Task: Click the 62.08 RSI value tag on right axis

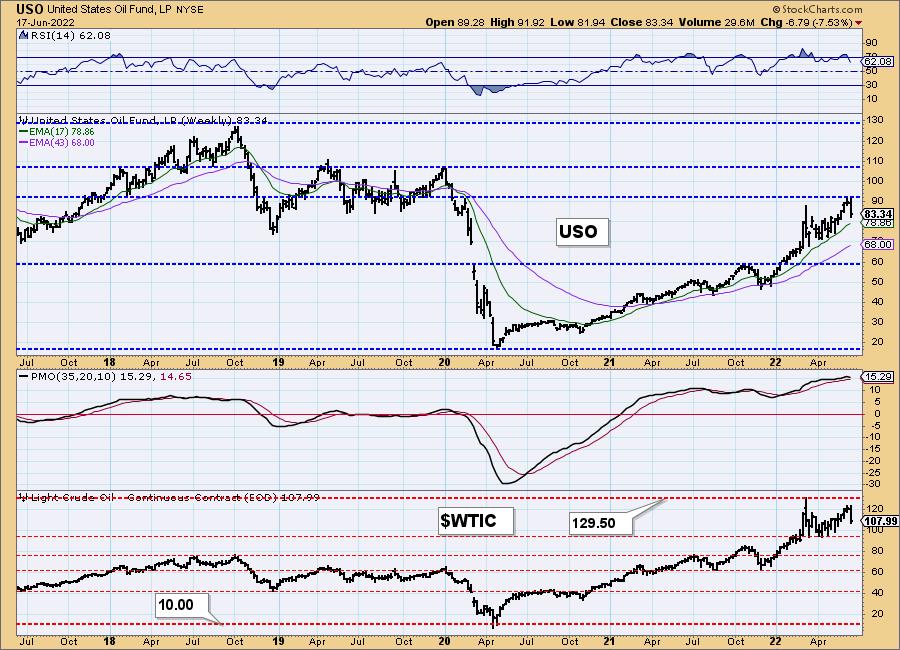Action: 878,61
